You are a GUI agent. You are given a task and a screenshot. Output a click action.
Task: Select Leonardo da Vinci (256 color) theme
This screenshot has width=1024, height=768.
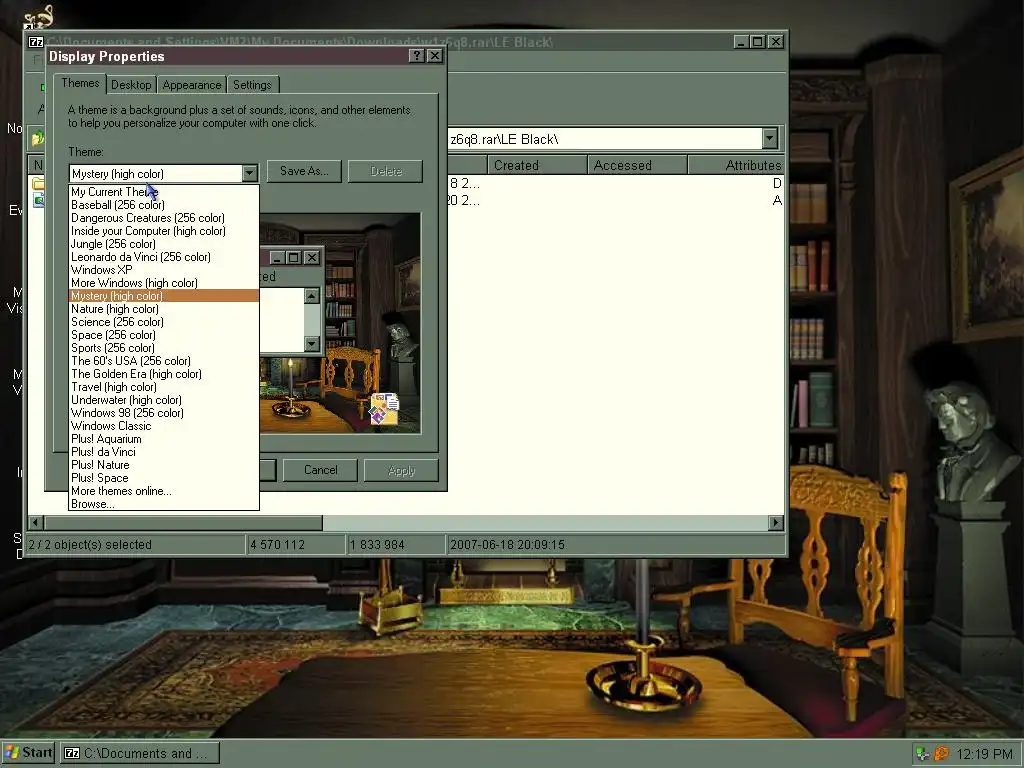pos(164,257)
